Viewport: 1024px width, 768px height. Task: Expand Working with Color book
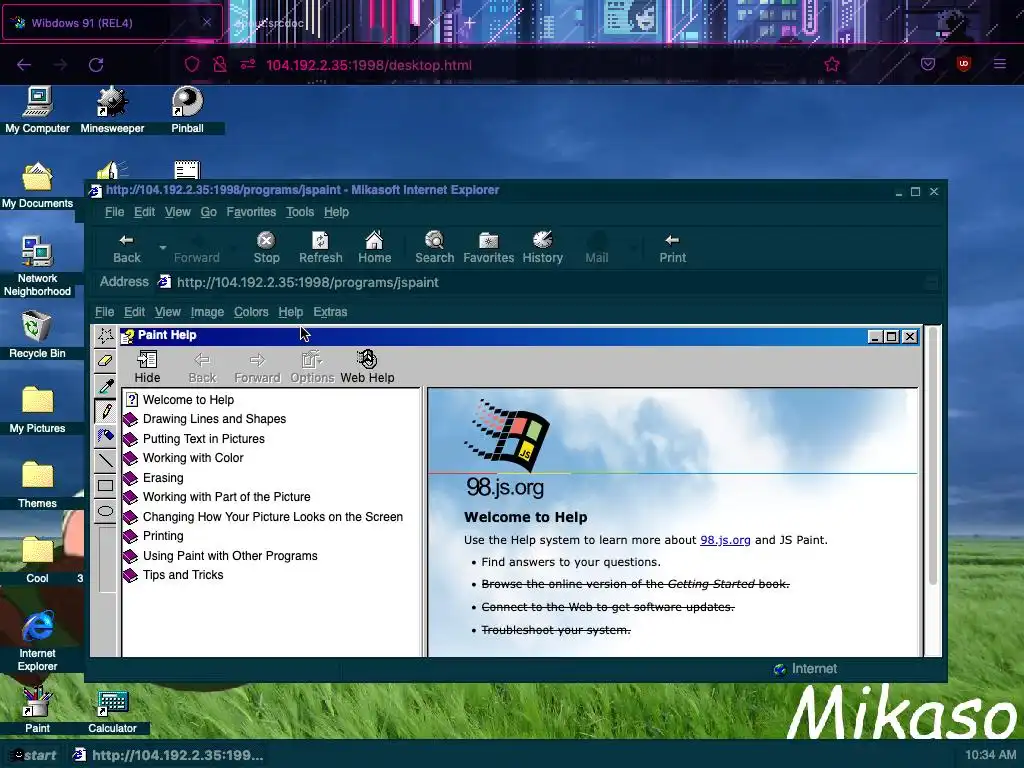pyautogui.click(x=193, y=458)
